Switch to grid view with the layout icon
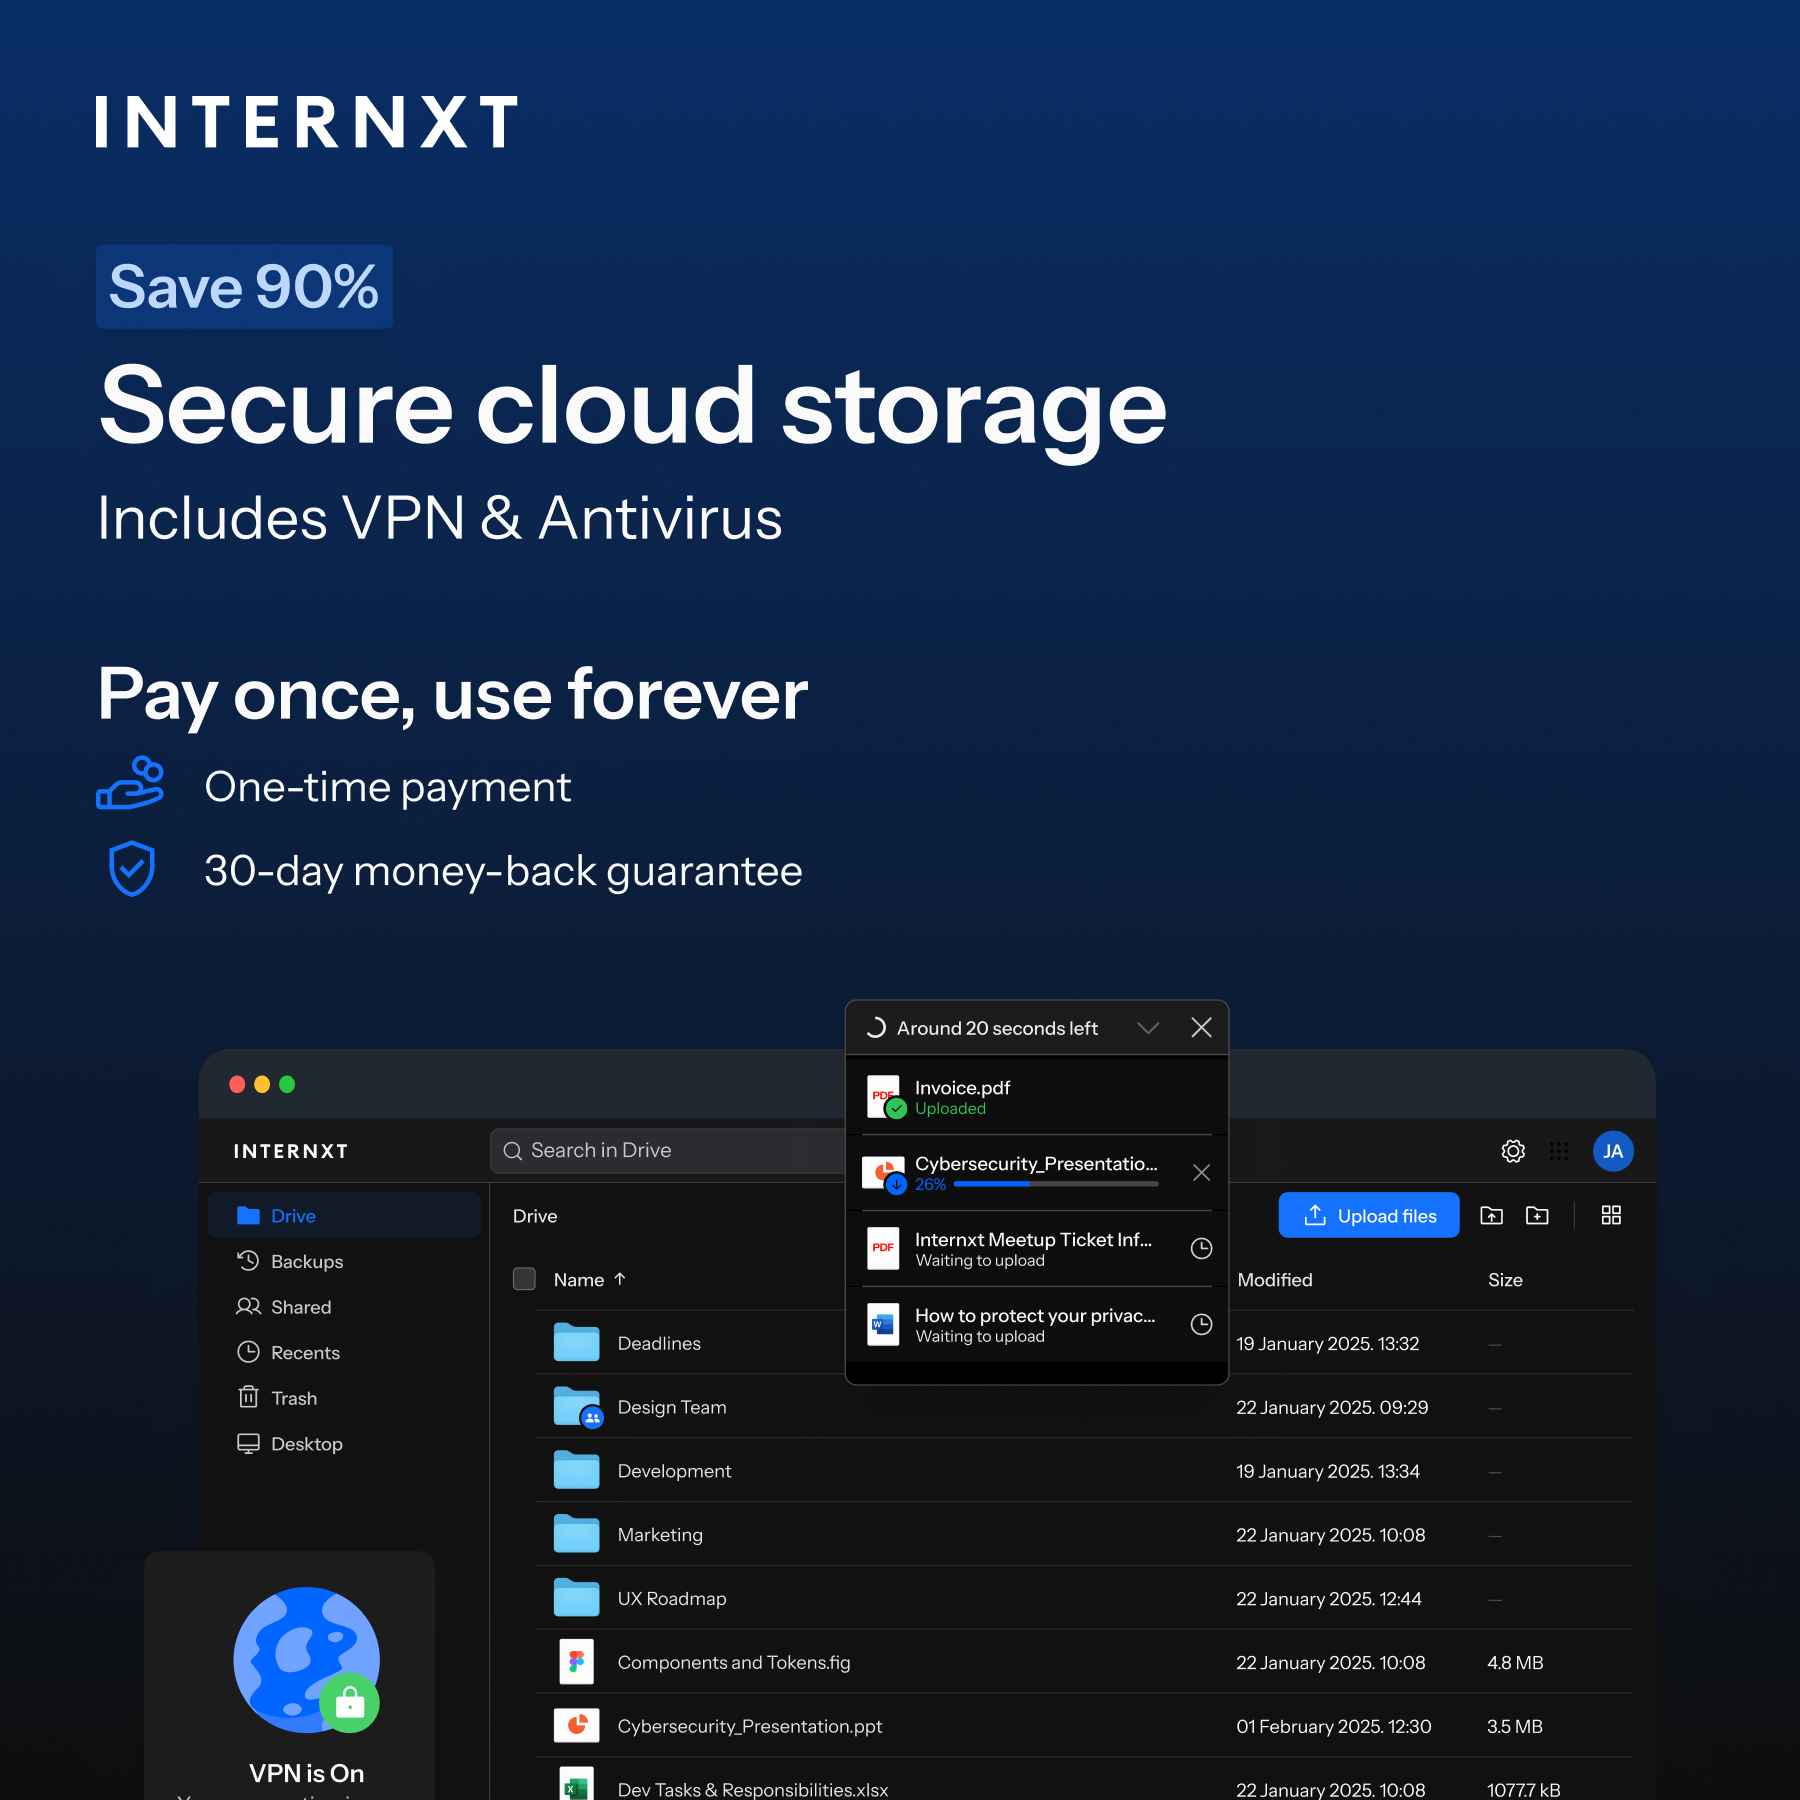1800x1800 pixels. 1611,1215
